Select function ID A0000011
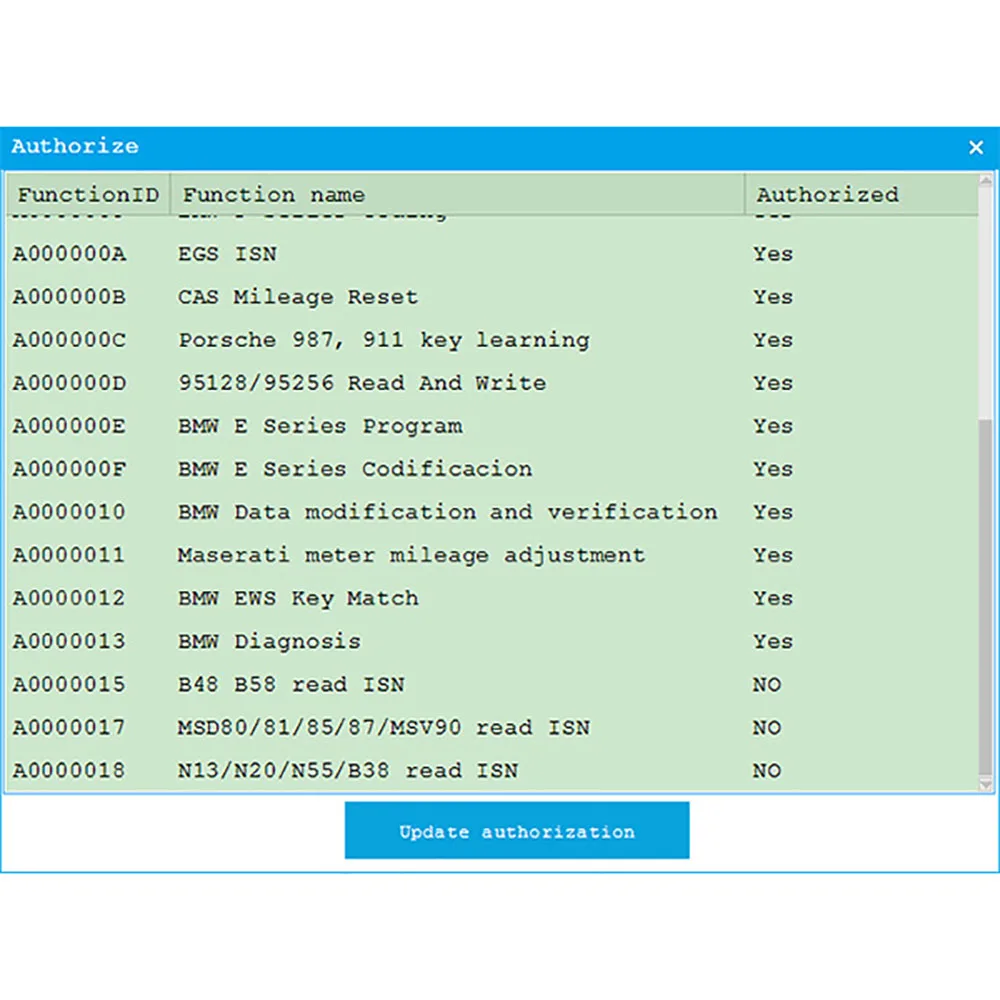1000x1000 pixels. point(69,555)
